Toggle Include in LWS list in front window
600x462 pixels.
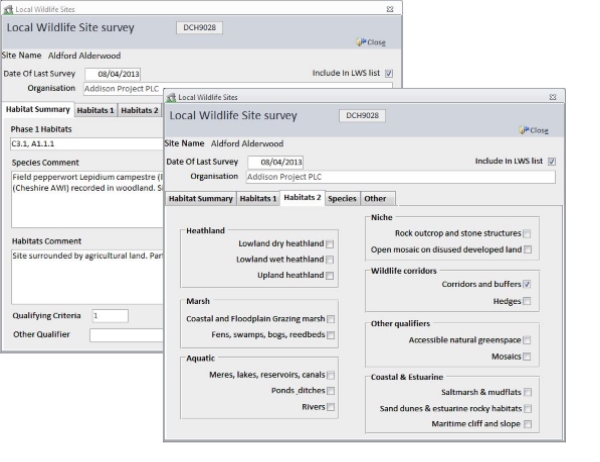point(552,162)
